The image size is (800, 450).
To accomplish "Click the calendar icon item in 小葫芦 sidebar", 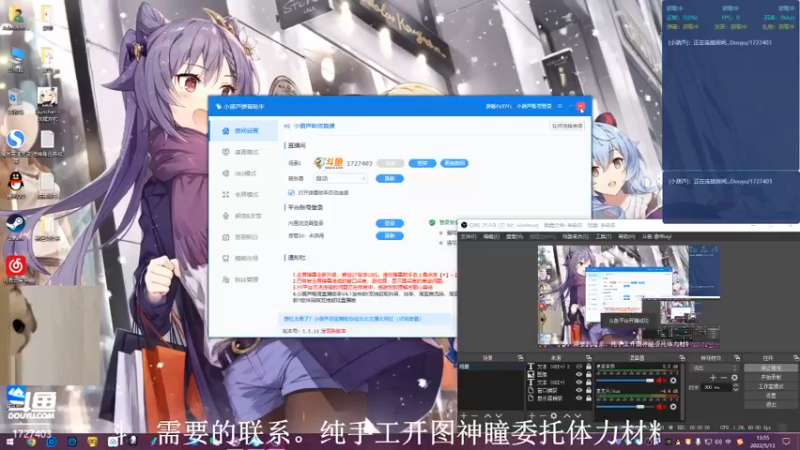I will point(226,237).
